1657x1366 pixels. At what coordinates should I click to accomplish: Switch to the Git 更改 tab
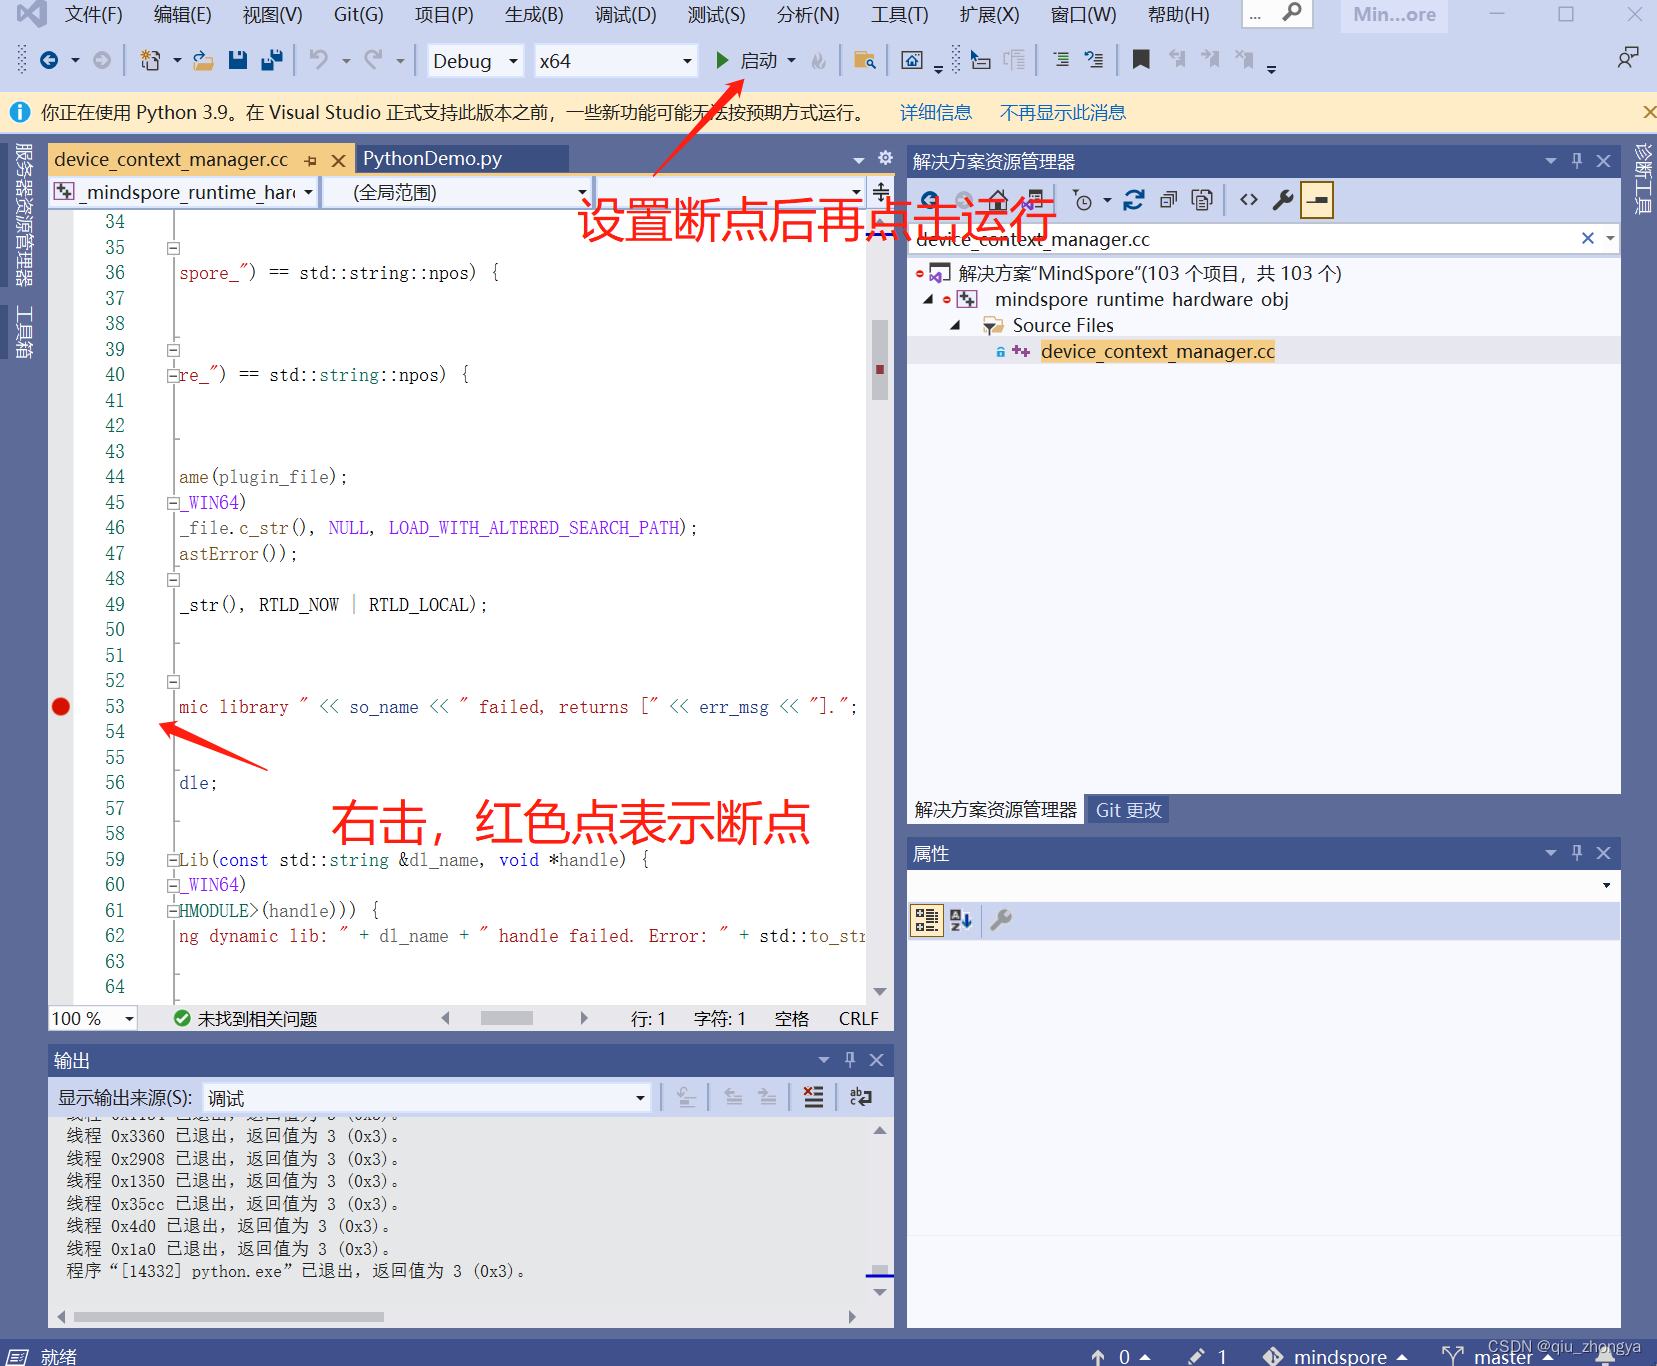[1128, 810]
